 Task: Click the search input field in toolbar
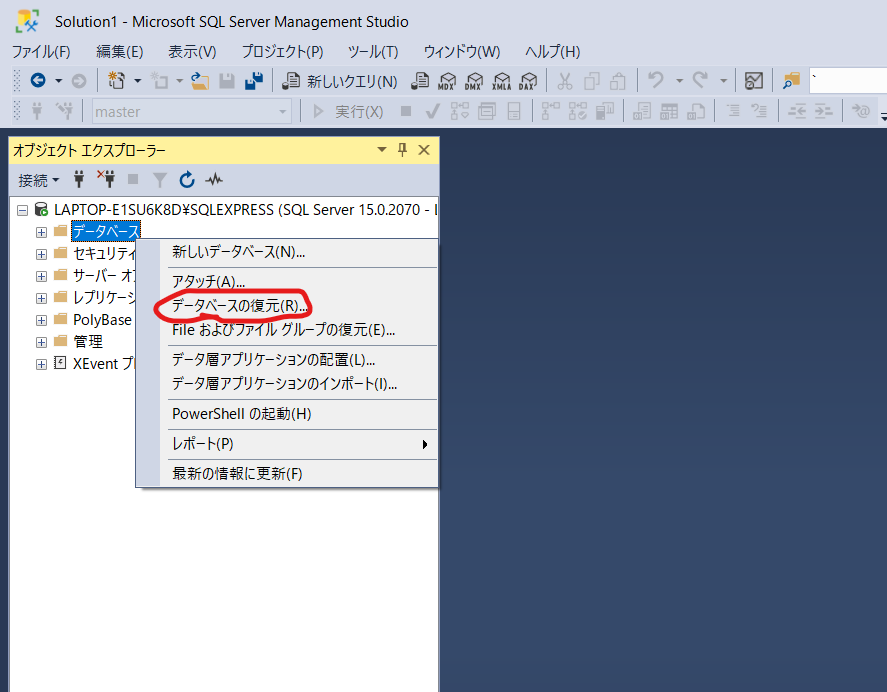(849, 81)
